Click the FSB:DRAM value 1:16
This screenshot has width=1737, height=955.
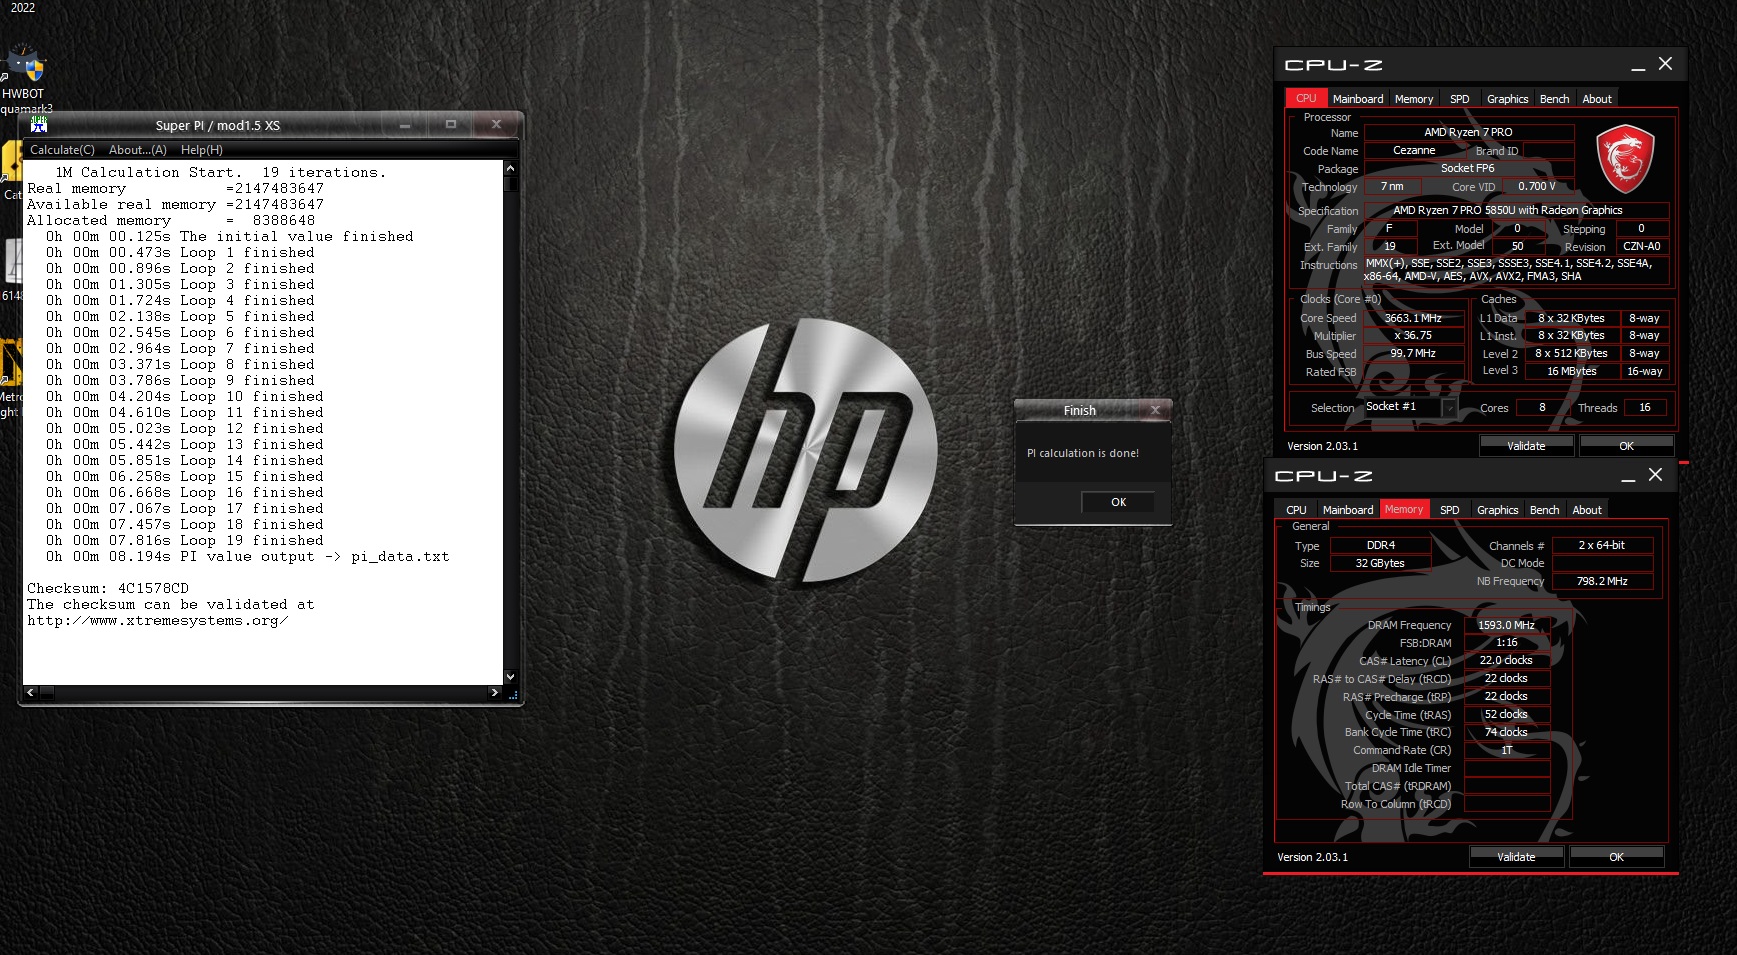pos(1506,643)
